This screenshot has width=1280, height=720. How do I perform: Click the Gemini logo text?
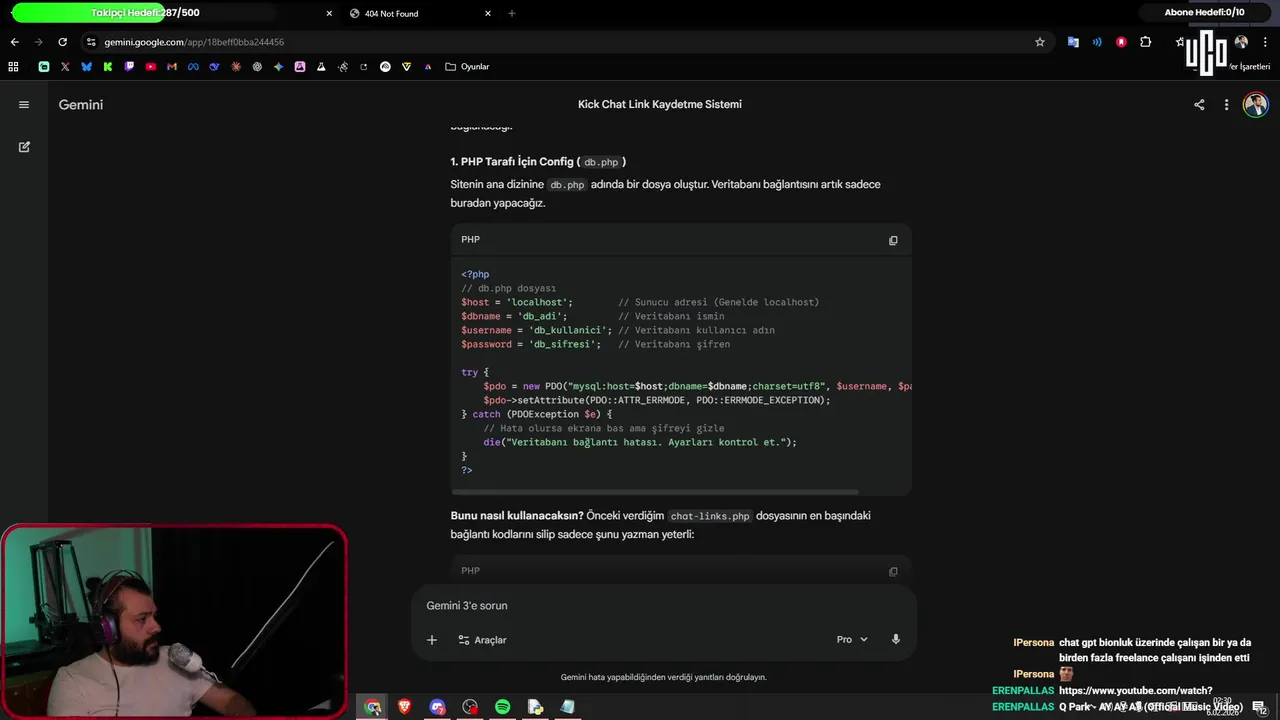[x=81, y=105]
